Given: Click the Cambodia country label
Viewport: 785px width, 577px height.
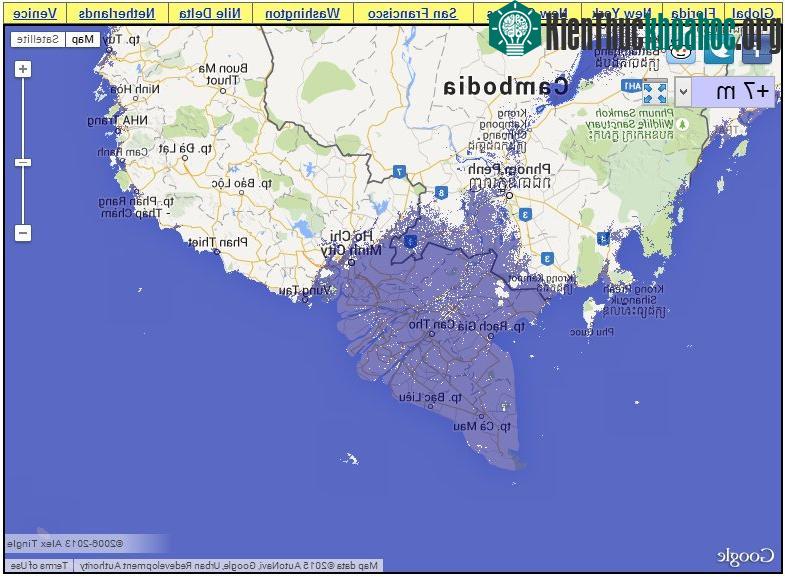Looking at the screenshot, I should point(506,87).
